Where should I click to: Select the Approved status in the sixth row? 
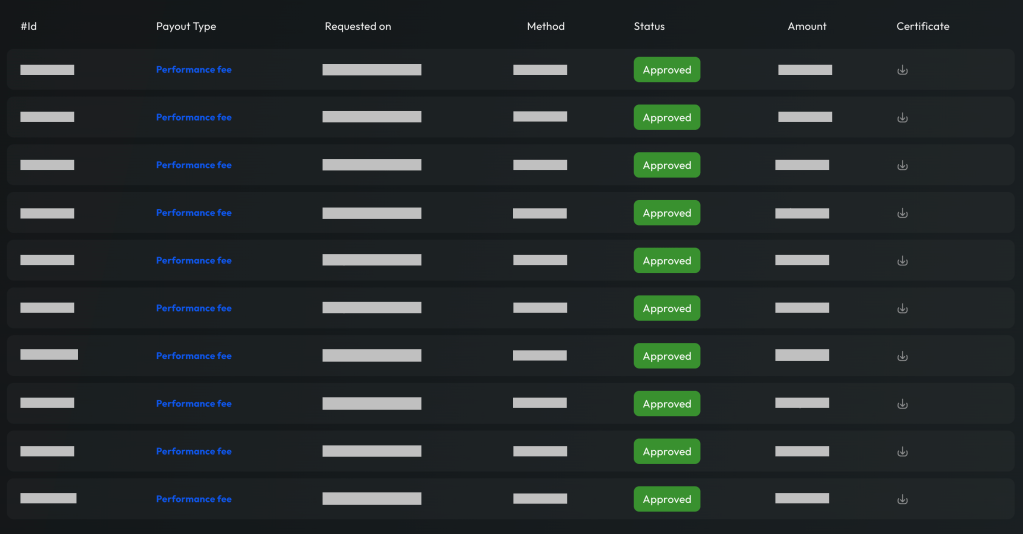(666, 308)
